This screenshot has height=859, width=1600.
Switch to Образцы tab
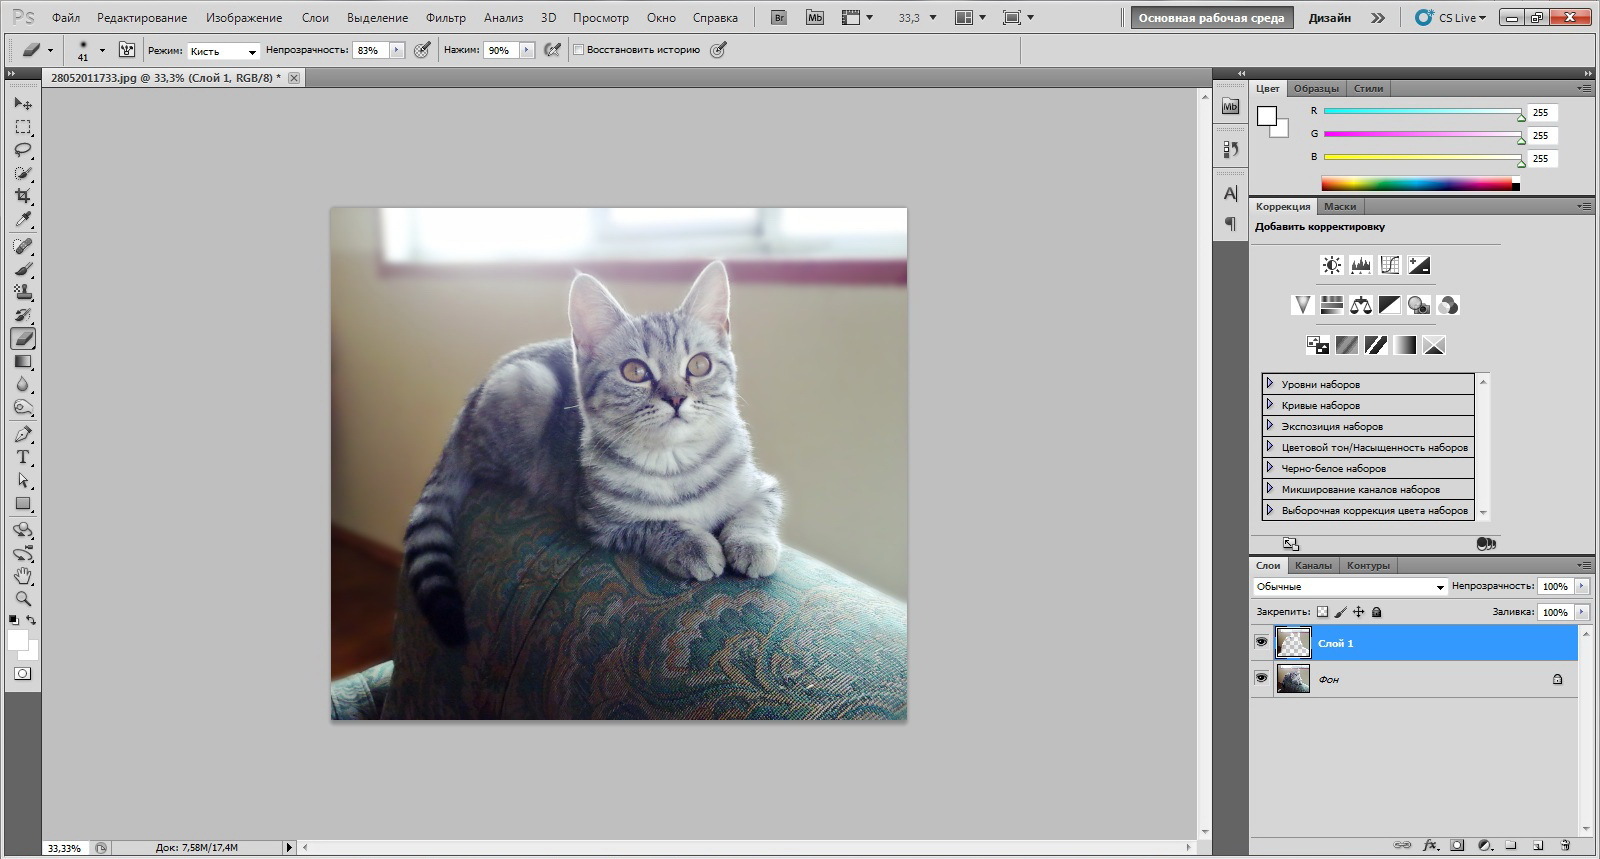coord(1316,89)
